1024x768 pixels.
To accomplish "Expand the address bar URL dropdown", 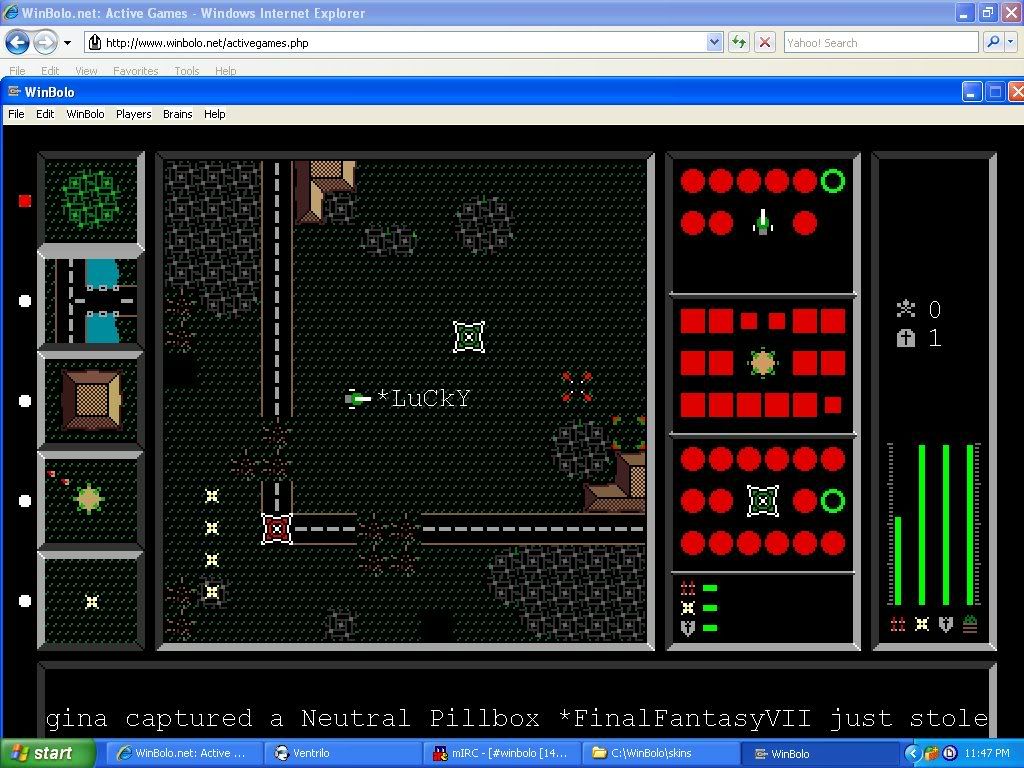I will [714, 42].
